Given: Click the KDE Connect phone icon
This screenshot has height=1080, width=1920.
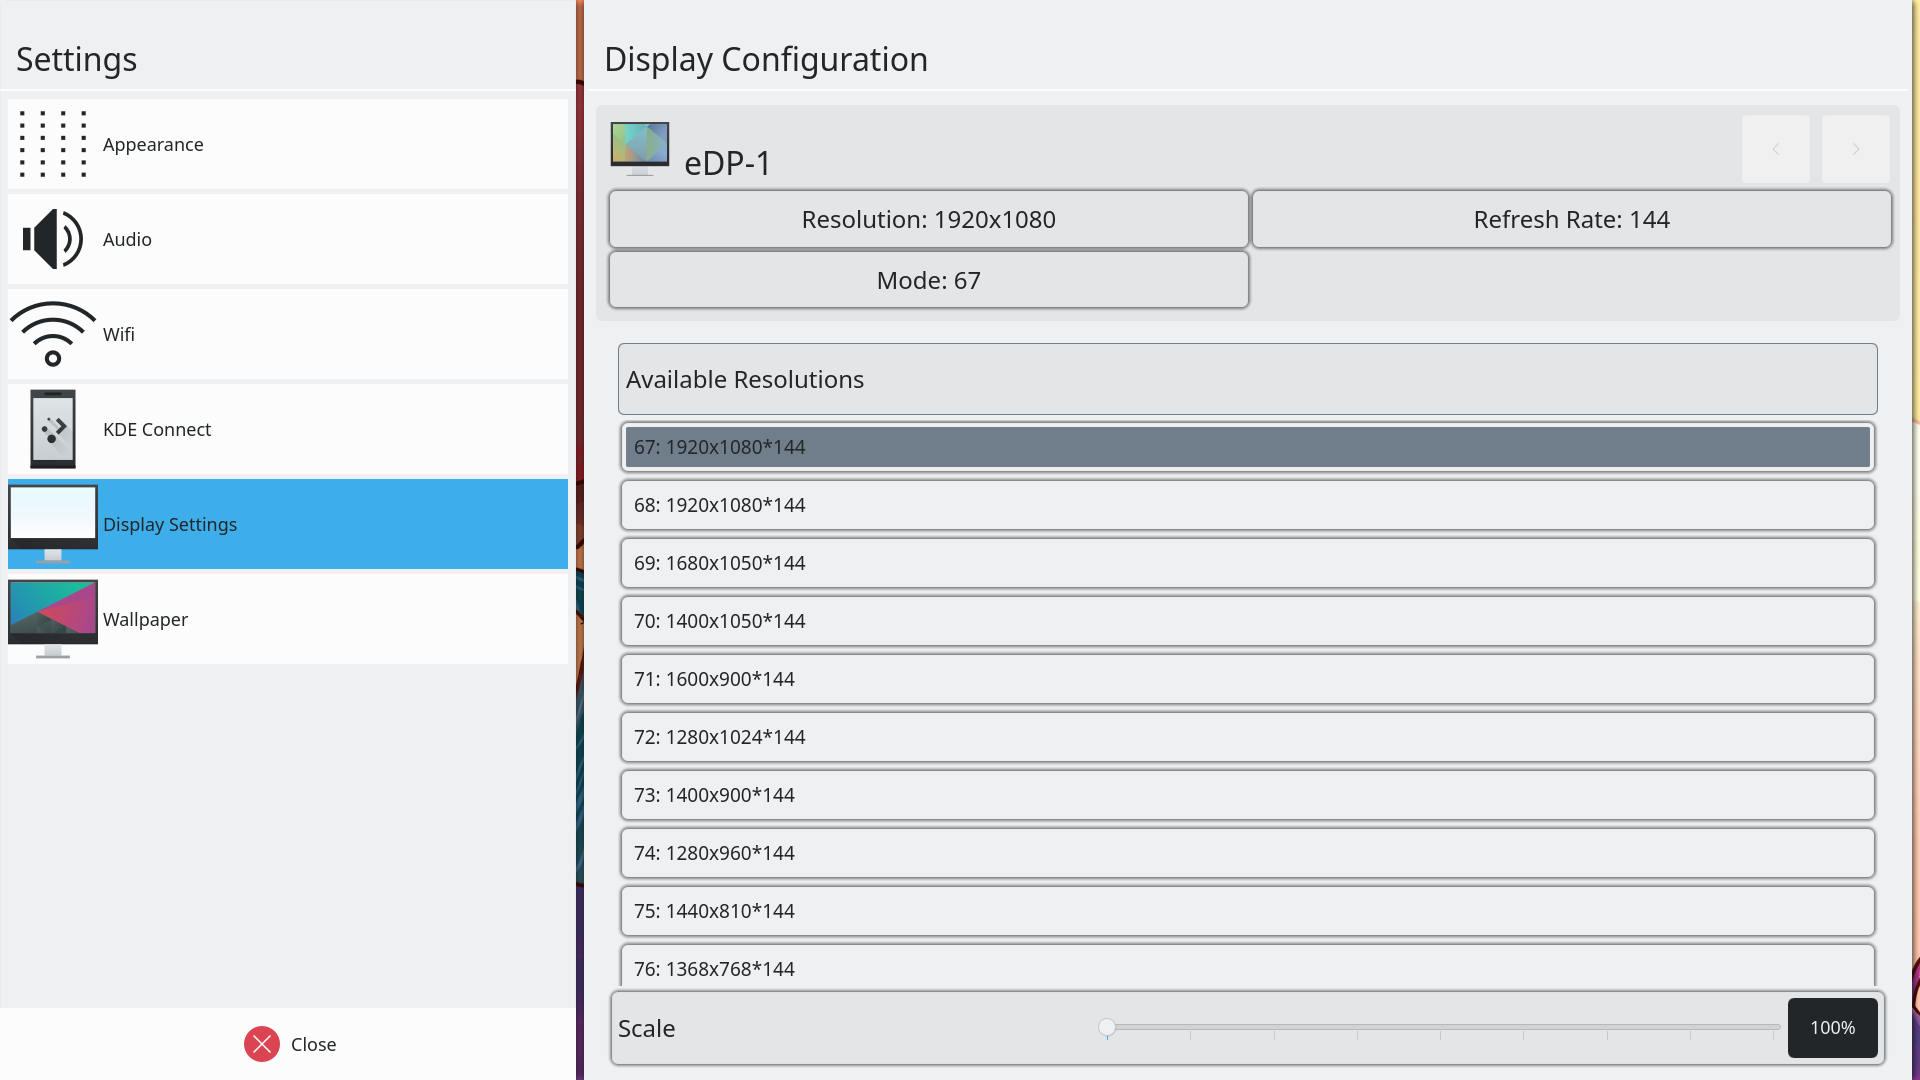Looking at the screenshot, I should point(53,429).
